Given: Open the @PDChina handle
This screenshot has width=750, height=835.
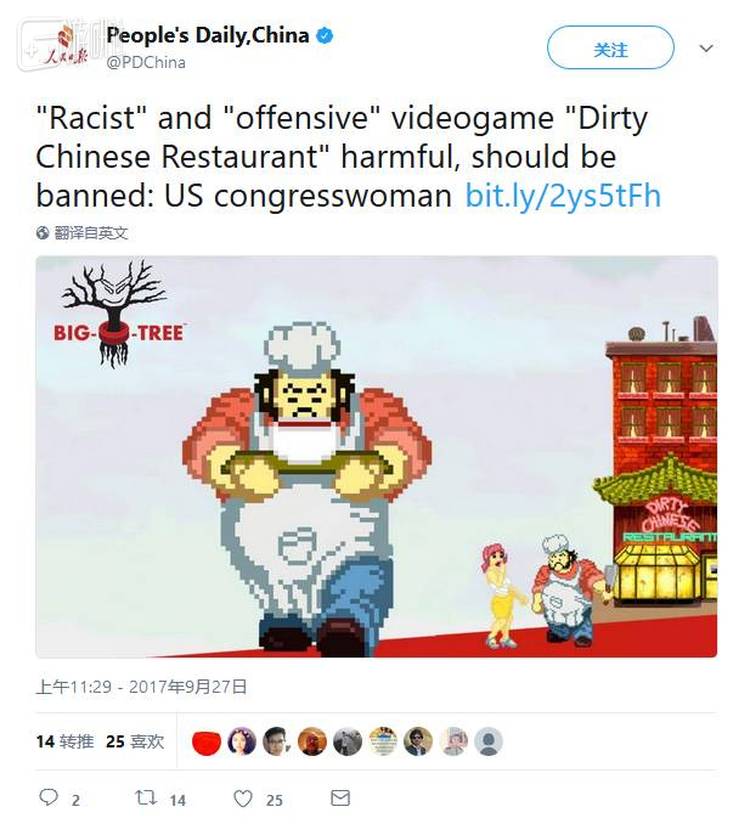Looking at the screenshot, I should [146, 63].
